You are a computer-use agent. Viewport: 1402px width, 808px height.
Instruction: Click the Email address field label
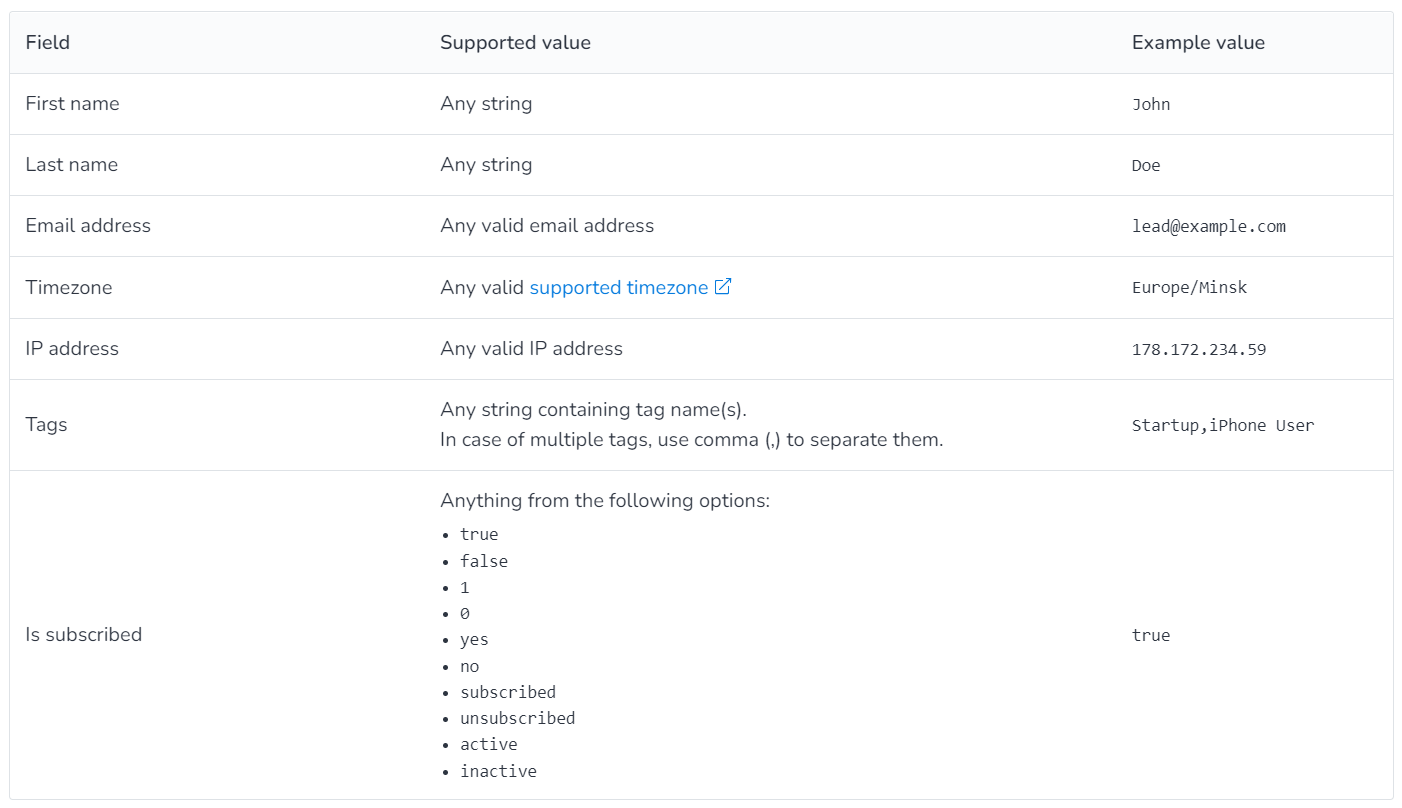pyautogui.click(x=88, y=226)
